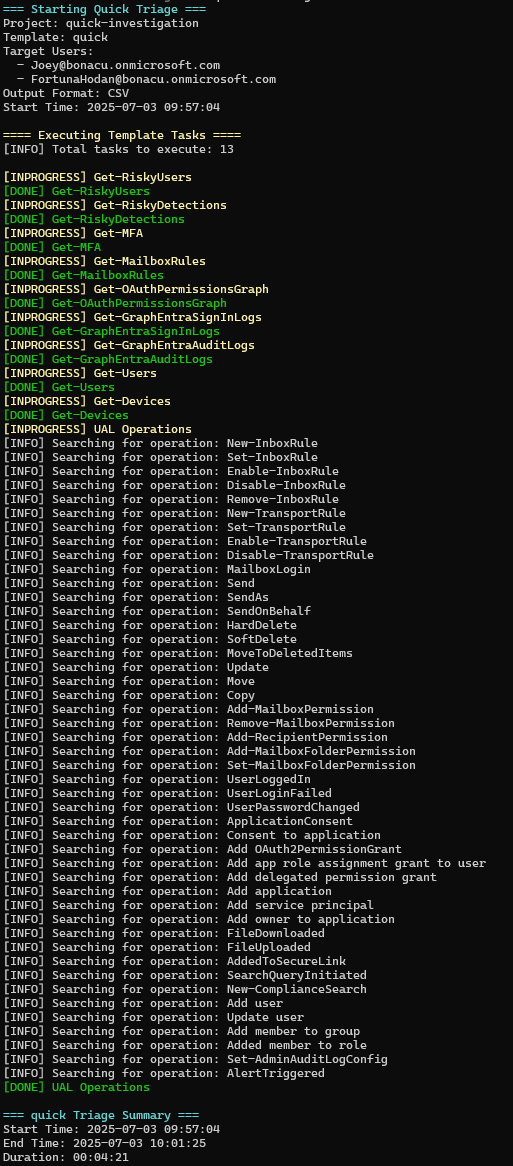Viewport: 513px width, 1166px height.
Task: Click the AddedToSecureLink operation line
Action: point(175,962)
